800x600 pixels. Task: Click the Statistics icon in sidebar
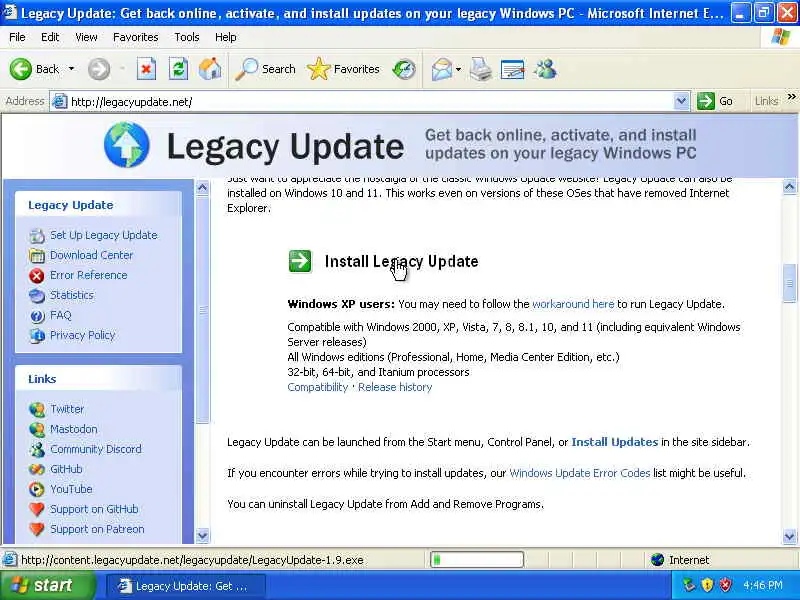(x=37, y=295)
